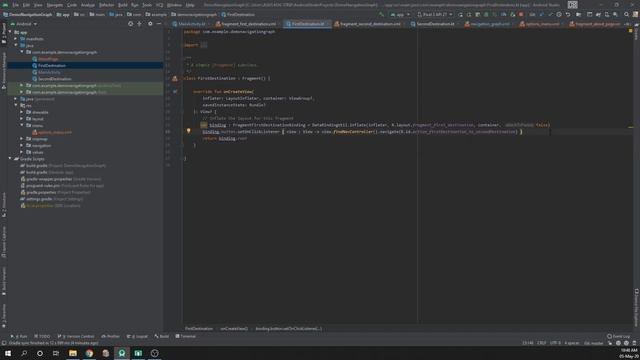Select SecondDestination in the project tree
This screenshot has width=640, height=360.
(55, 79)
